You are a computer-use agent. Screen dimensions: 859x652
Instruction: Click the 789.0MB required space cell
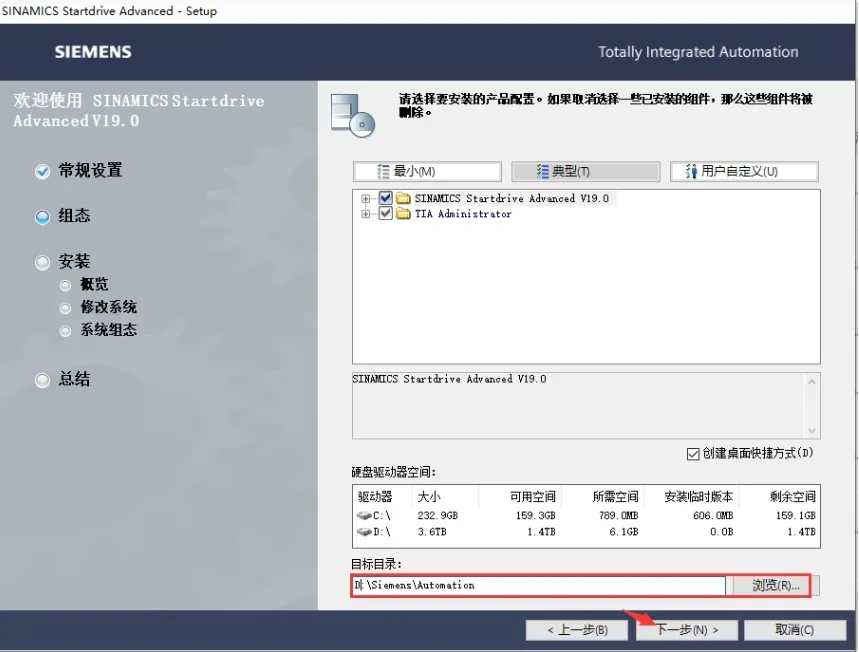pyautogui.click(x=619, y=516)
